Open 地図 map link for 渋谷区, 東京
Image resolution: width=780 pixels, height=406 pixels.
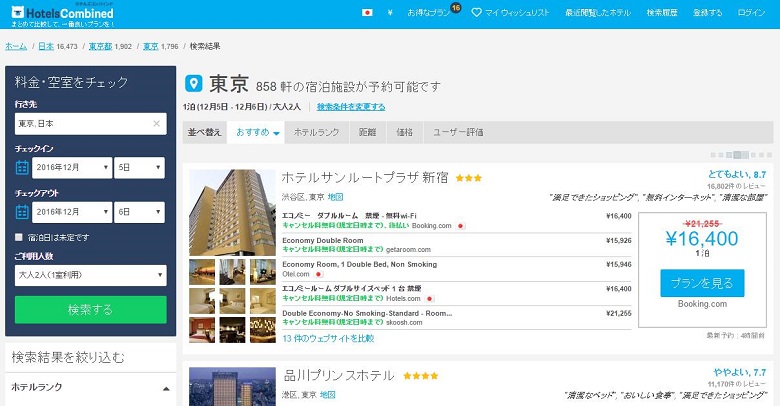pos(335,197)
